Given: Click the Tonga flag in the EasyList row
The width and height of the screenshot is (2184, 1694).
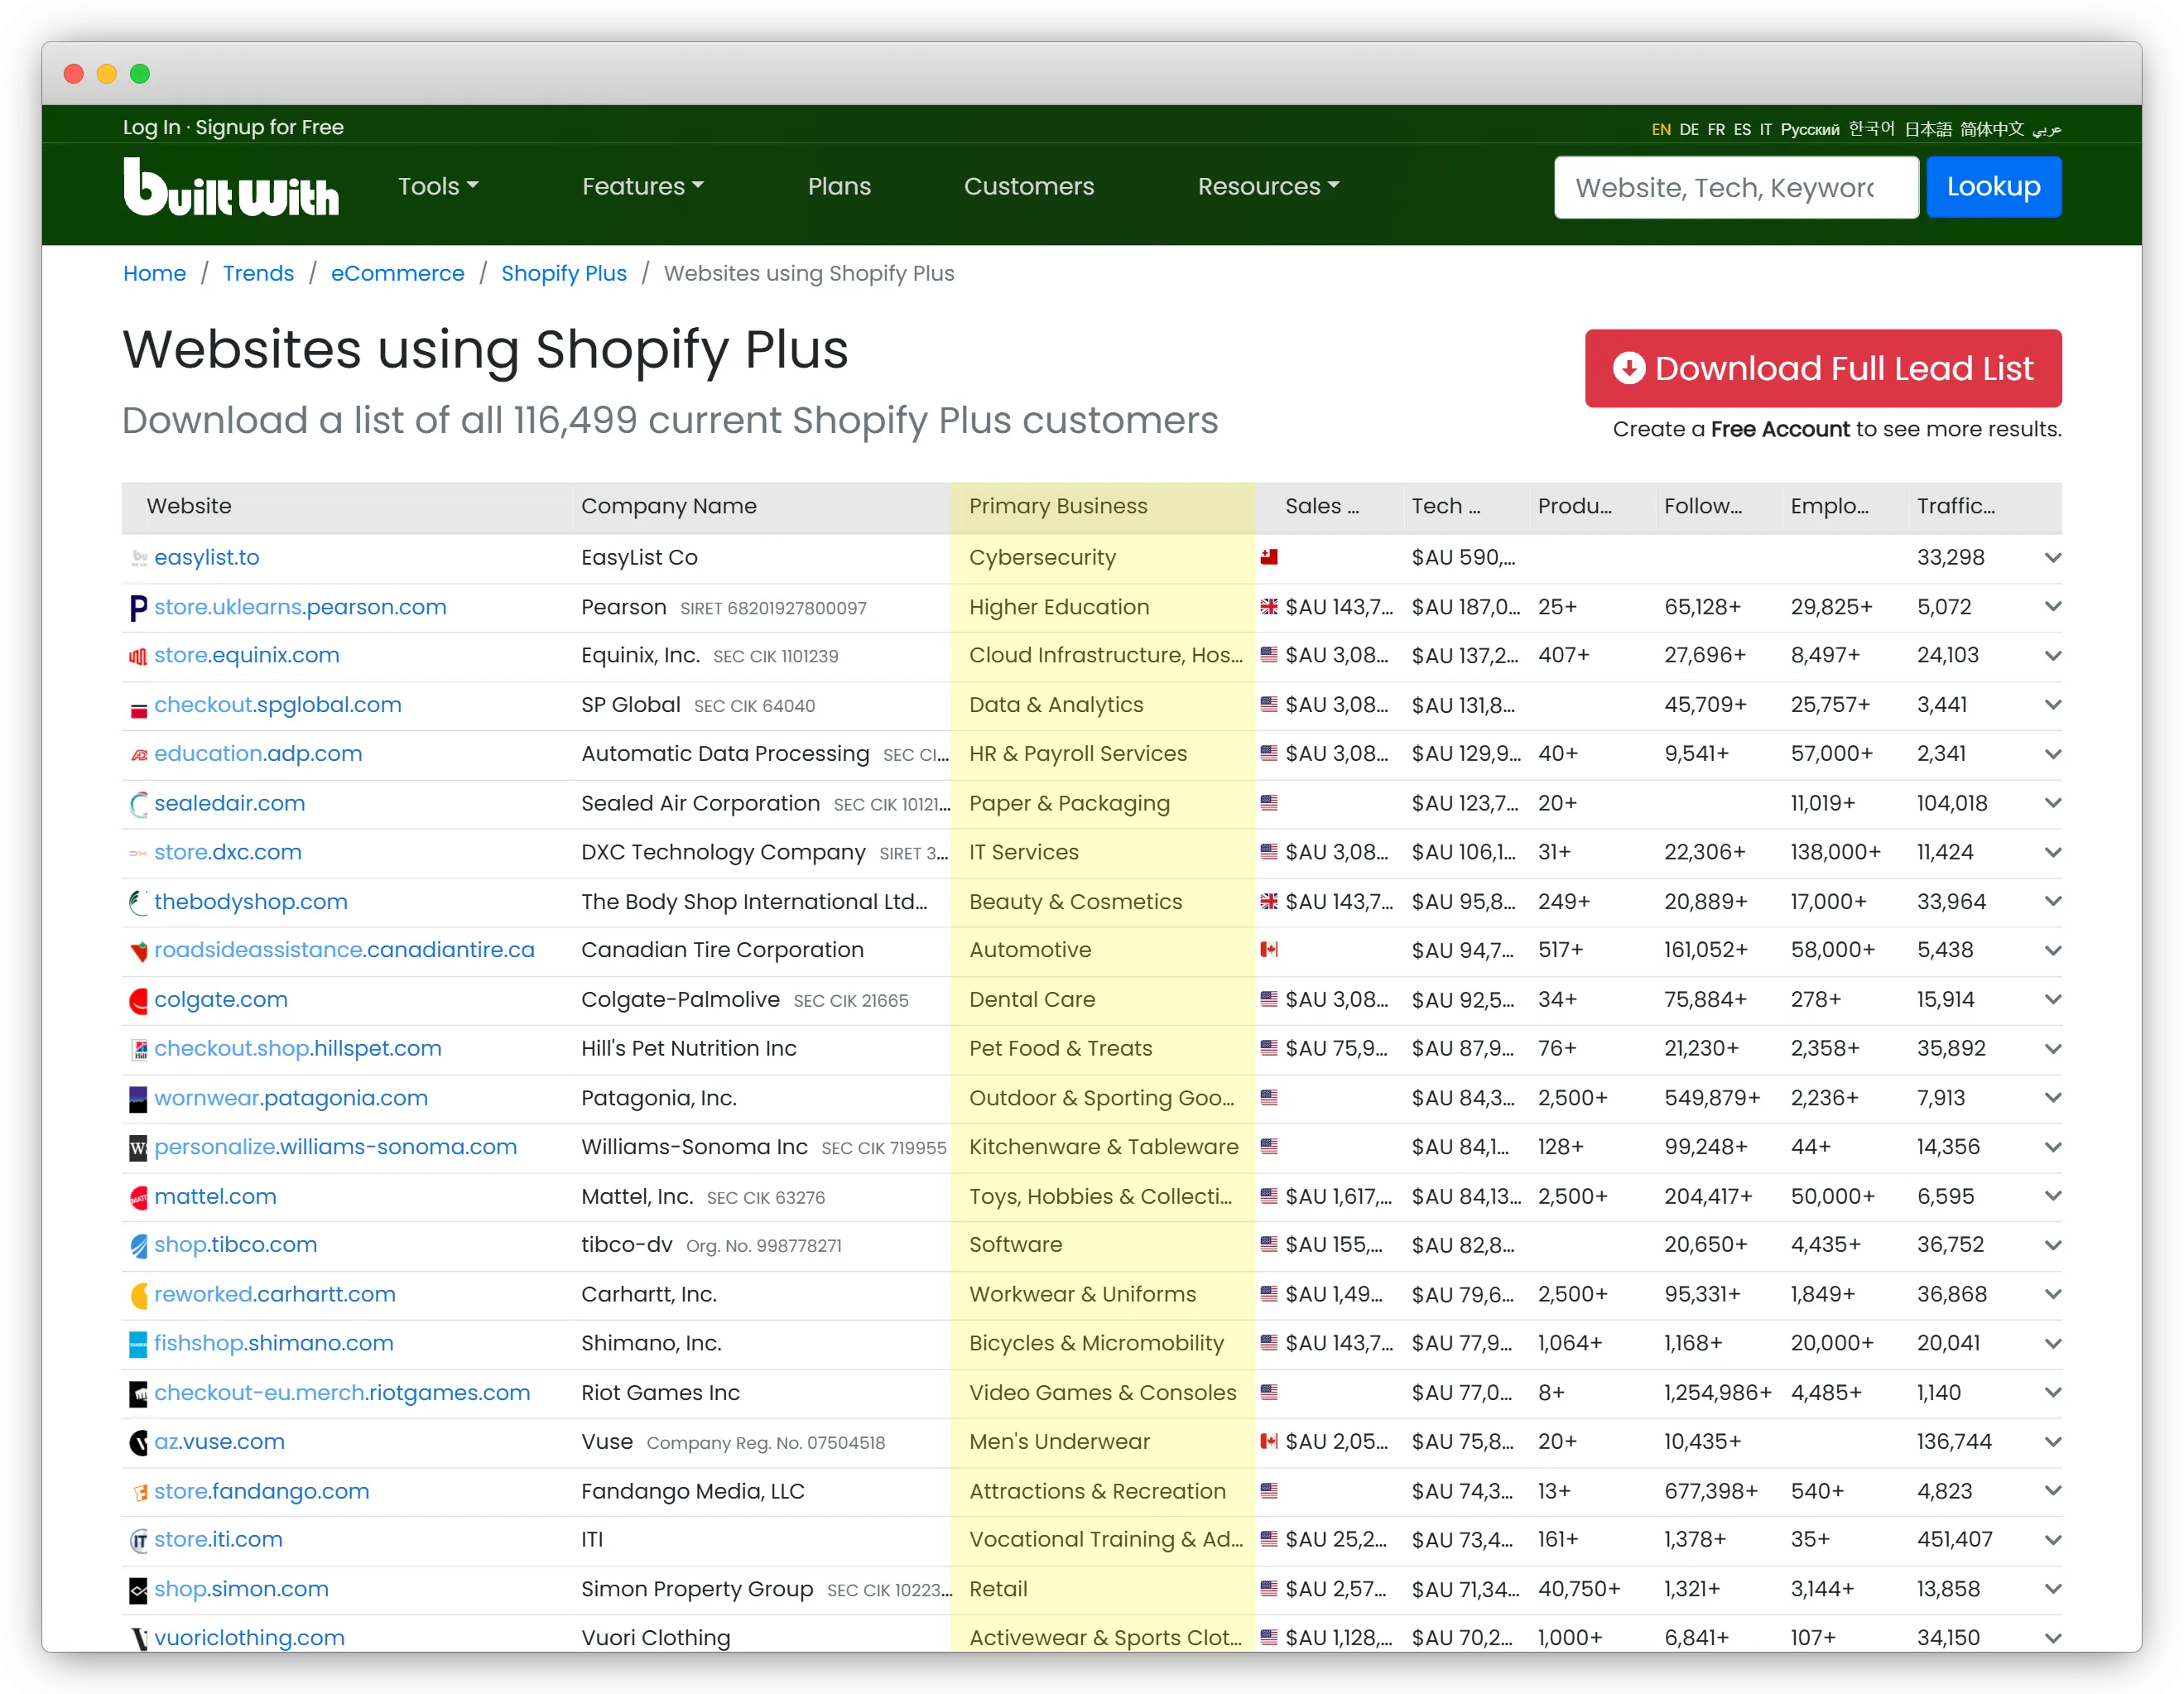Looking at the screenshot, I should tap(1269, 557).
